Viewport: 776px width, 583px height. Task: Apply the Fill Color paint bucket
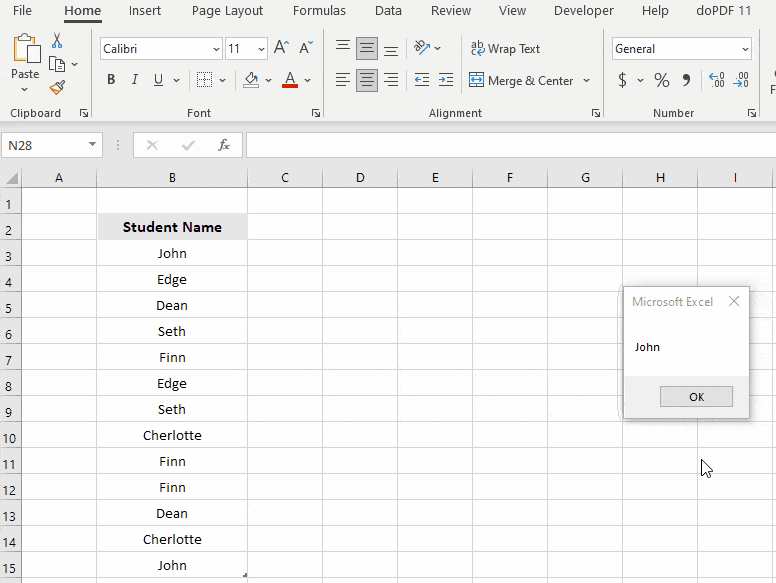pyautogui.click(x=251, y=80)
